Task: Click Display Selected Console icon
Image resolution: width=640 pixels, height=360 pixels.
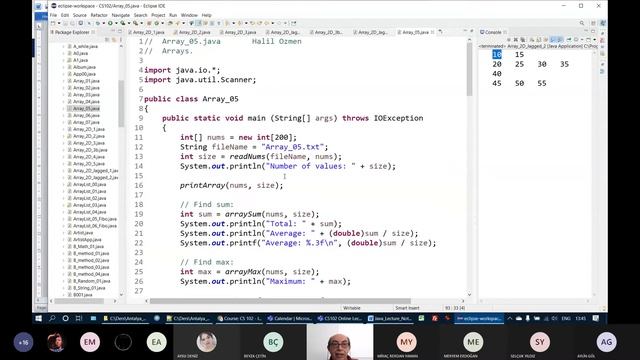Action: [x=576, y=40]
